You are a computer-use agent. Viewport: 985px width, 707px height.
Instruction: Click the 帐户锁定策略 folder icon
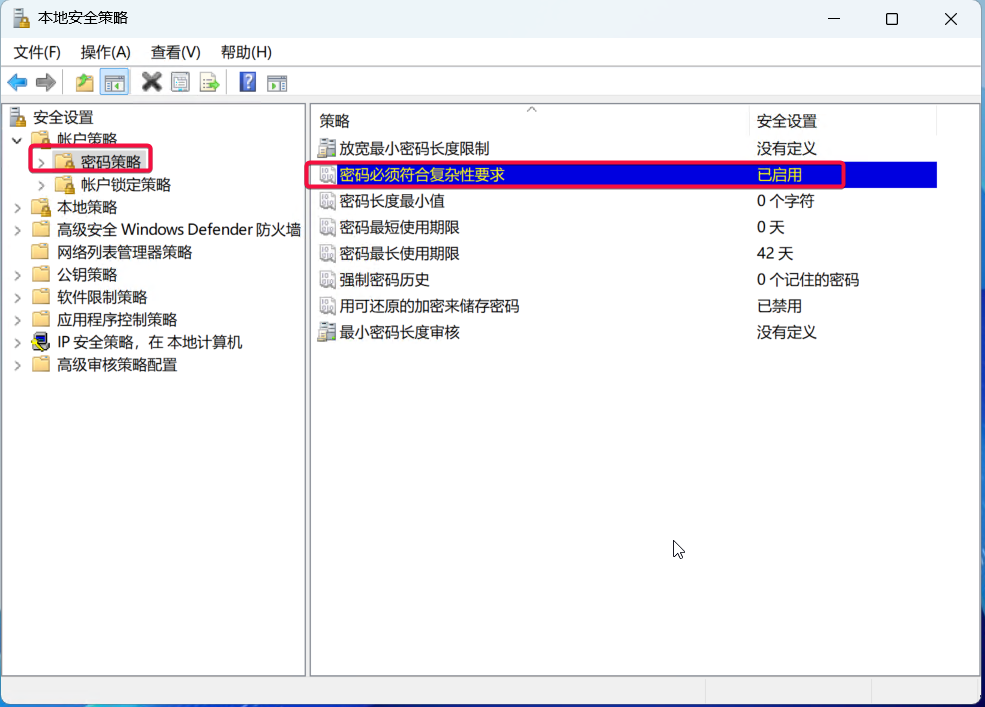[x=65, y=185]
